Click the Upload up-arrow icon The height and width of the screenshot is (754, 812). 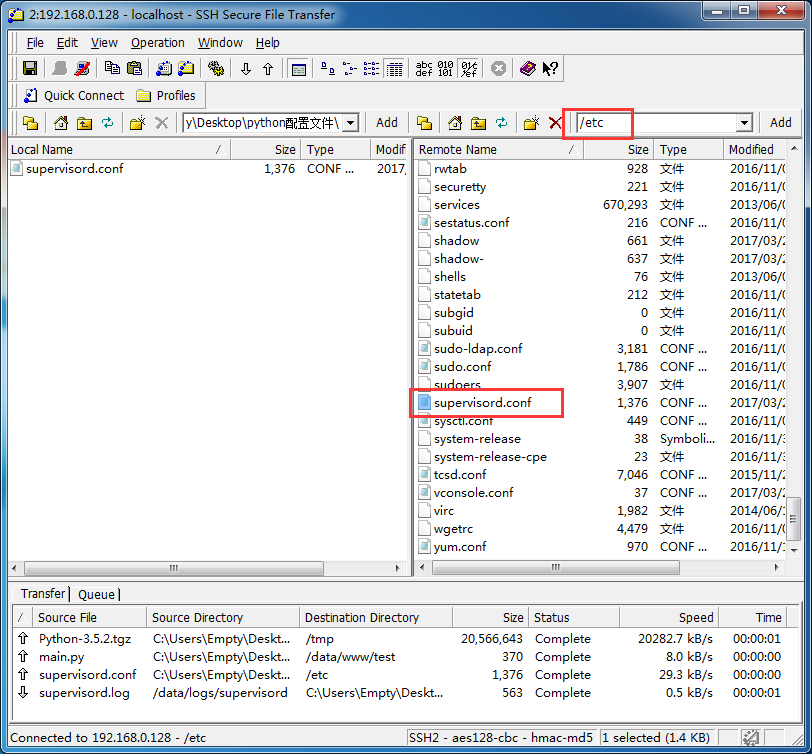268,68
